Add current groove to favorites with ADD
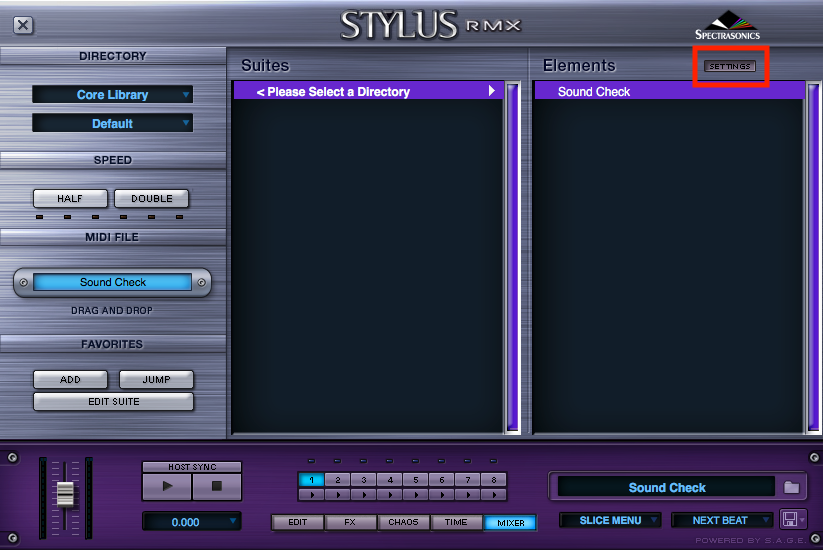The height and width of the screenshot is (550, 823). [70, 379]
